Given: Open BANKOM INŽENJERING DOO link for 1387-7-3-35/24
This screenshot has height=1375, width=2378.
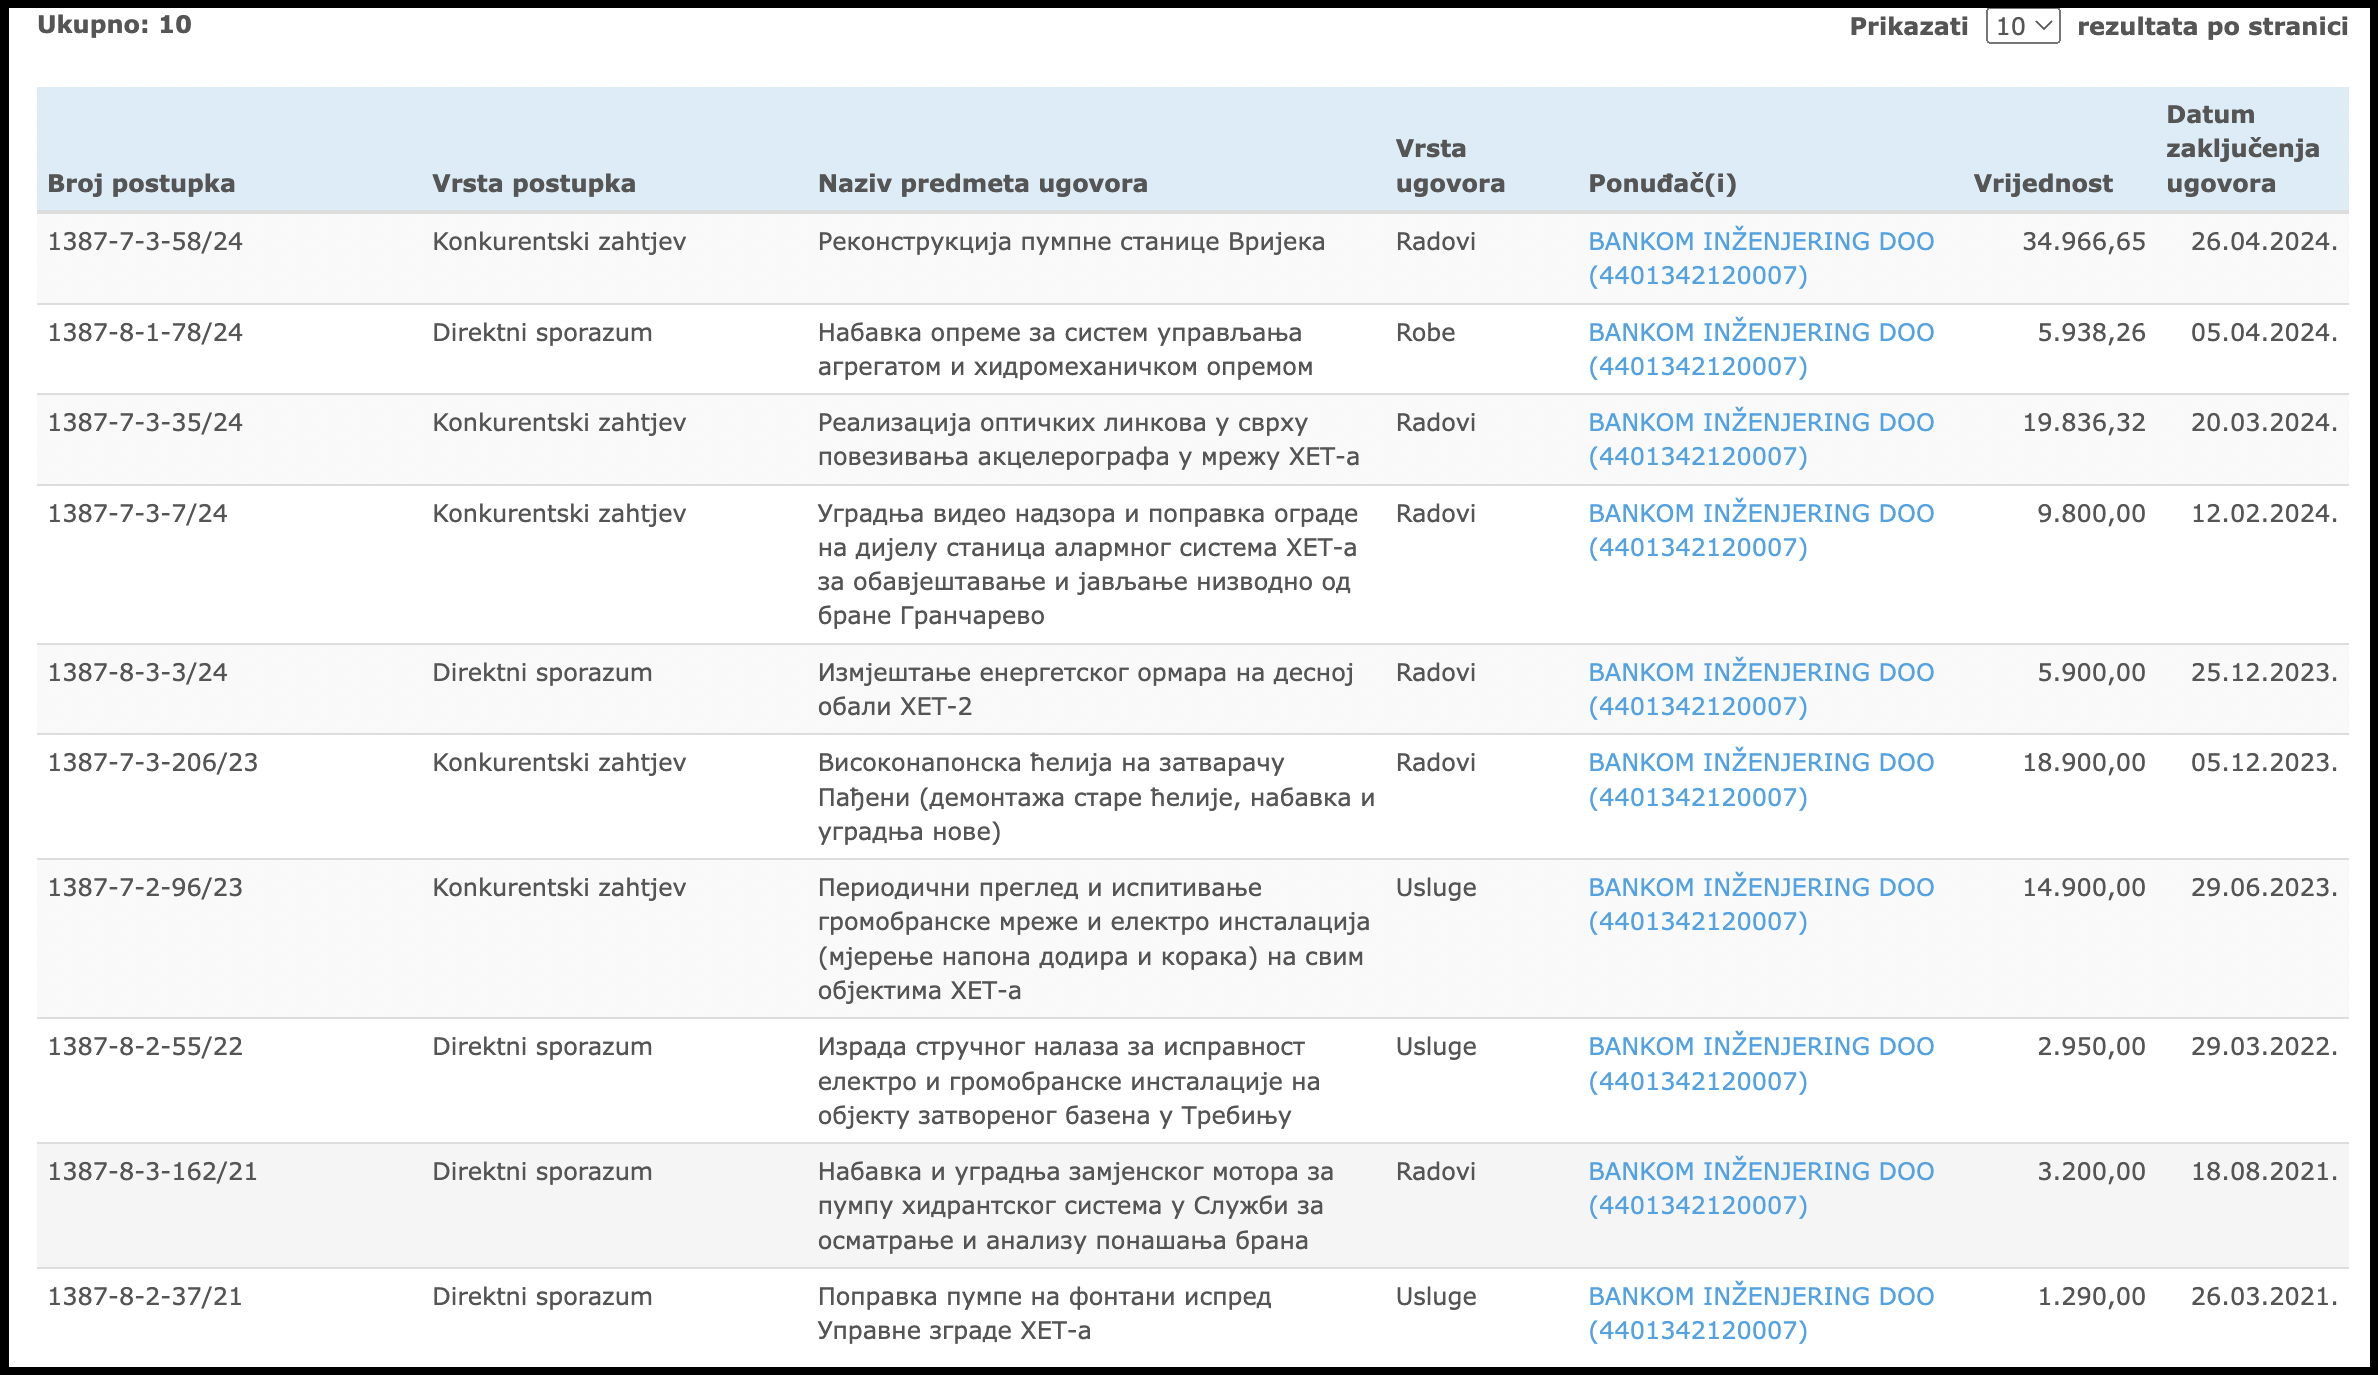Looking at the screenshot, I should [x=1761, y=440].
